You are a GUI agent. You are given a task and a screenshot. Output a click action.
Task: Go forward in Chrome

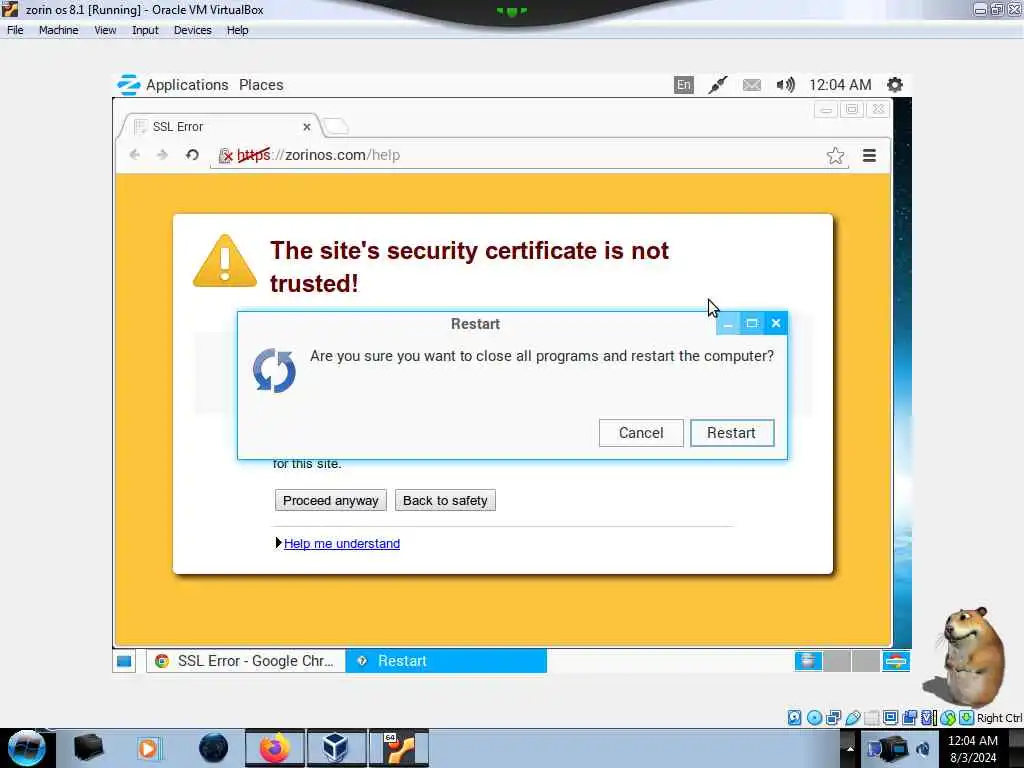pos(163,155)
